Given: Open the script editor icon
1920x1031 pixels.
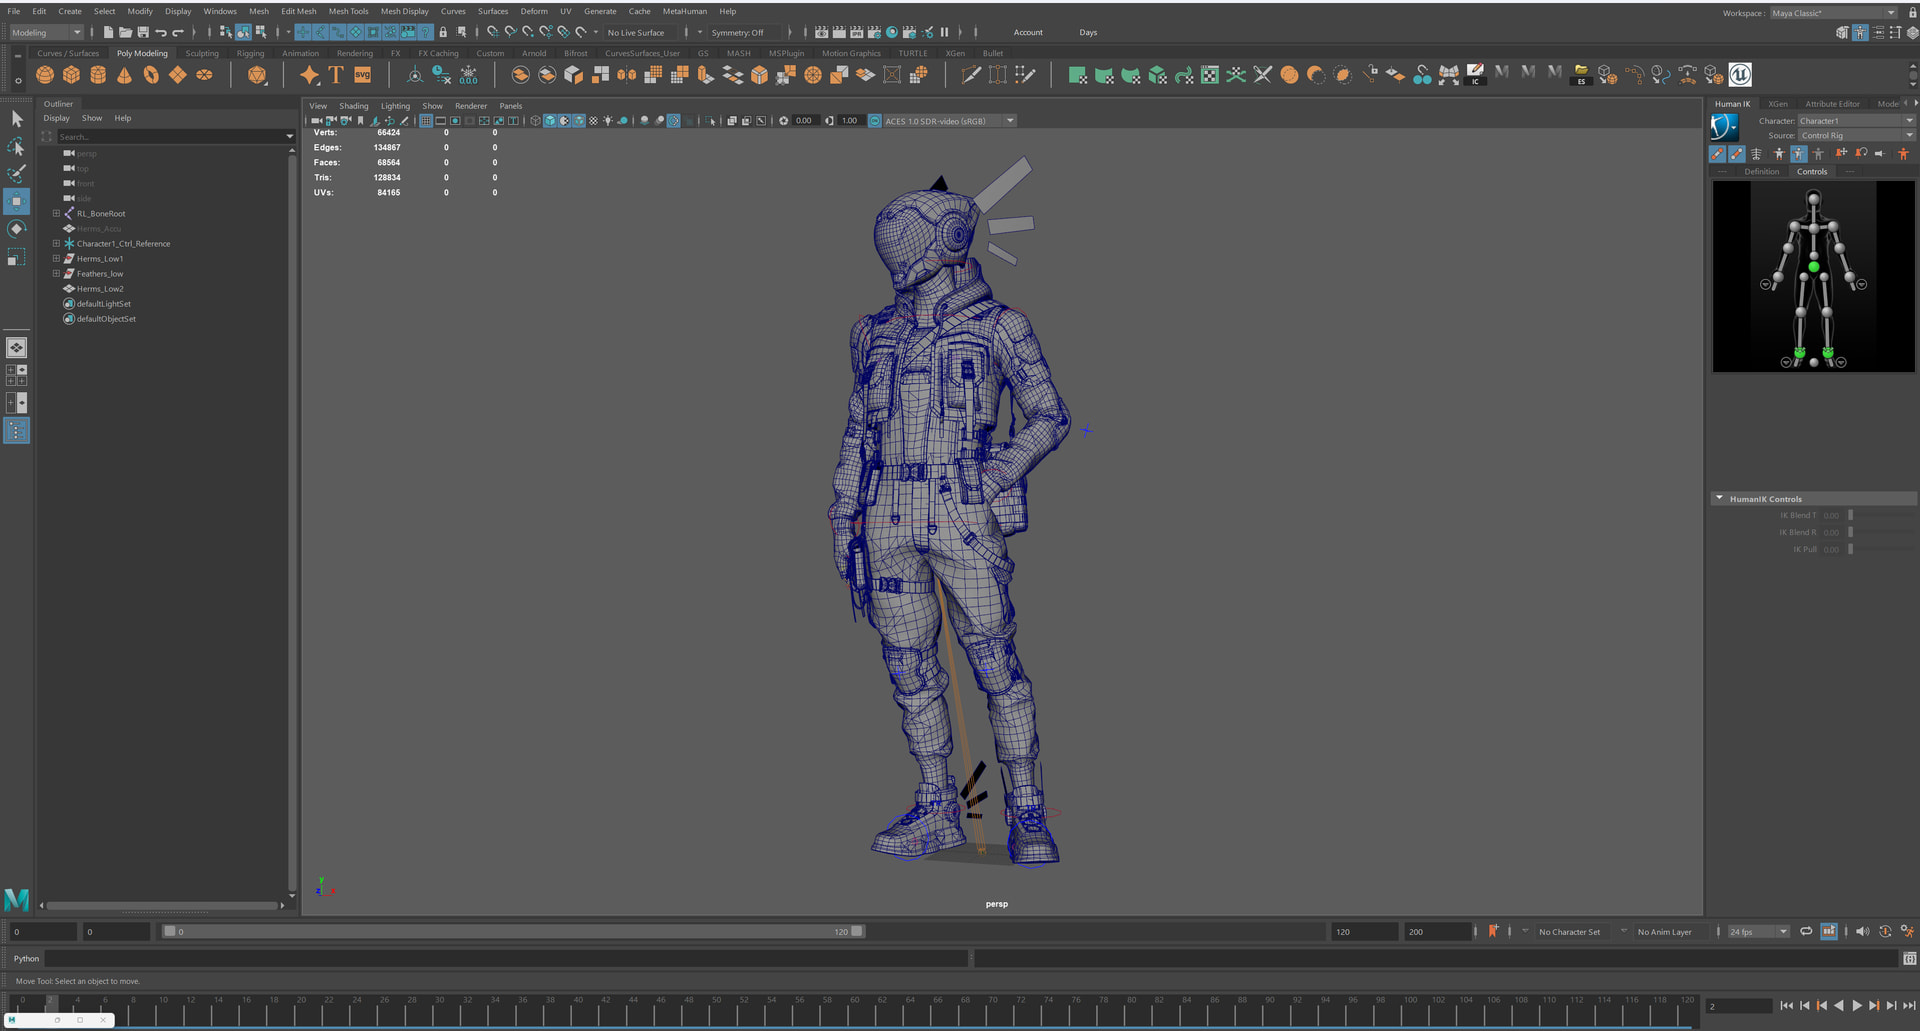Looking at the screenshot, I should (1909, 959).
